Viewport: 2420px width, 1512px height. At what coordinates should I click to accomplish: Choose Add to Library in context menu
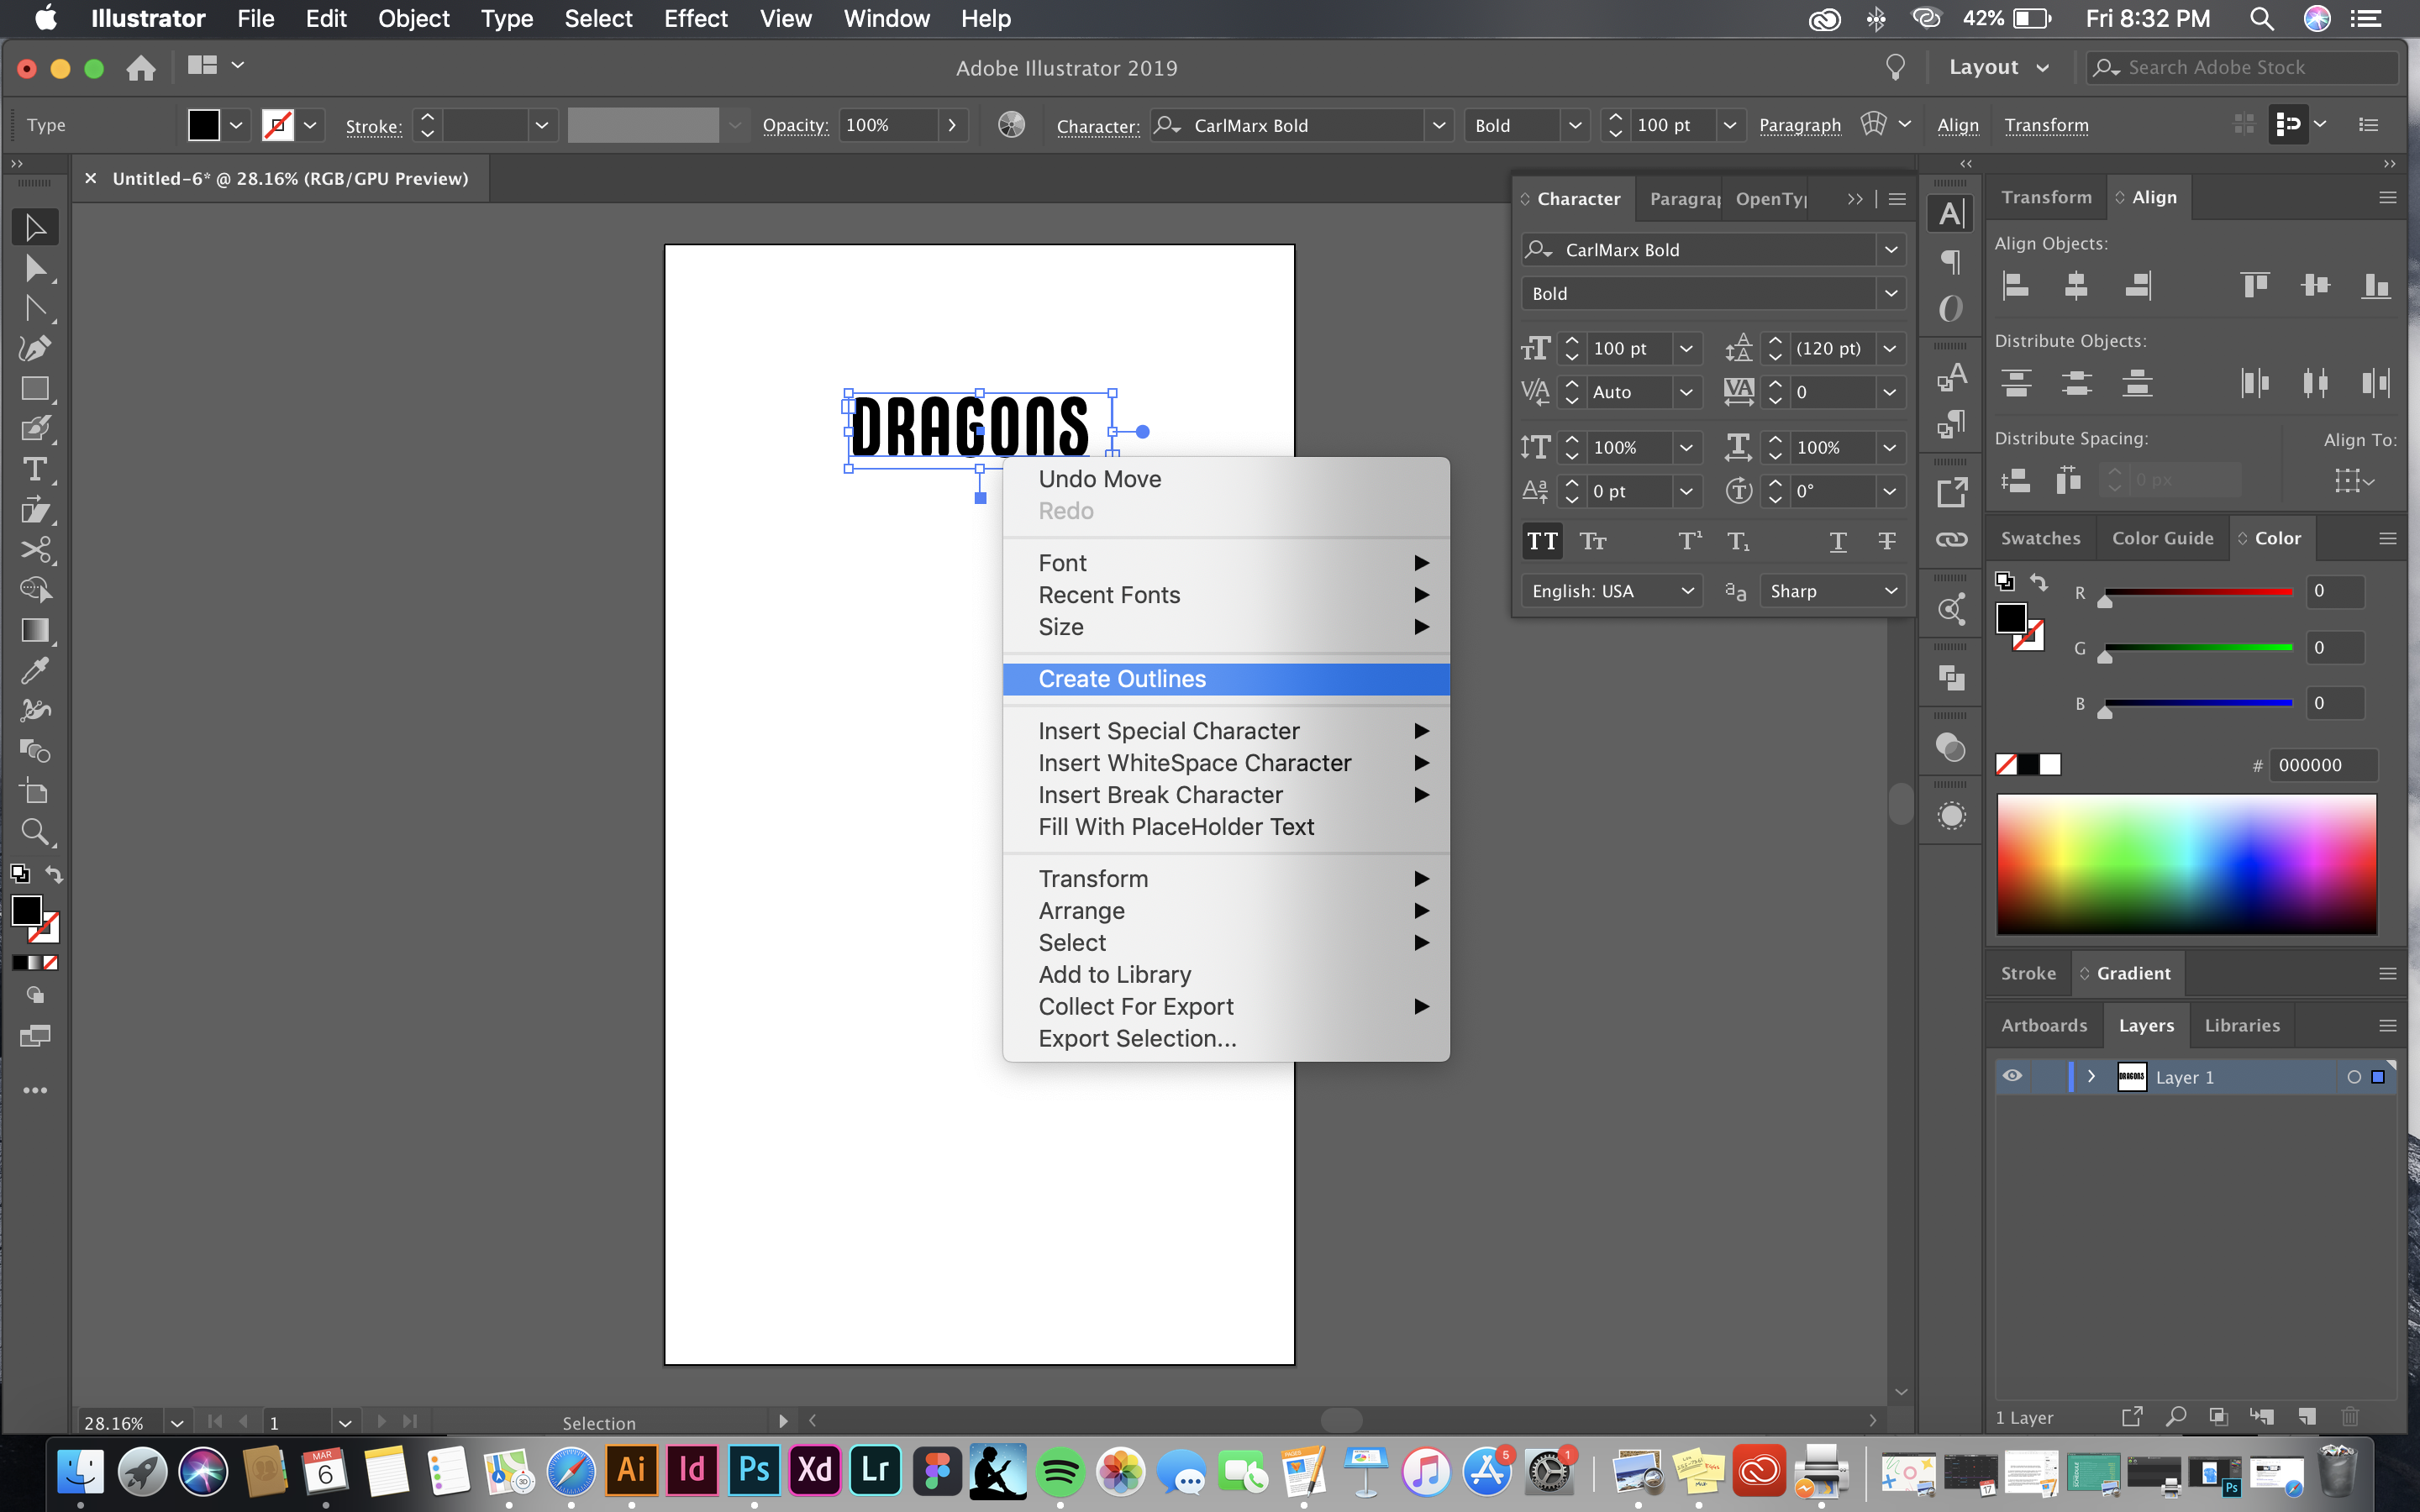[x=1226, y=975]
